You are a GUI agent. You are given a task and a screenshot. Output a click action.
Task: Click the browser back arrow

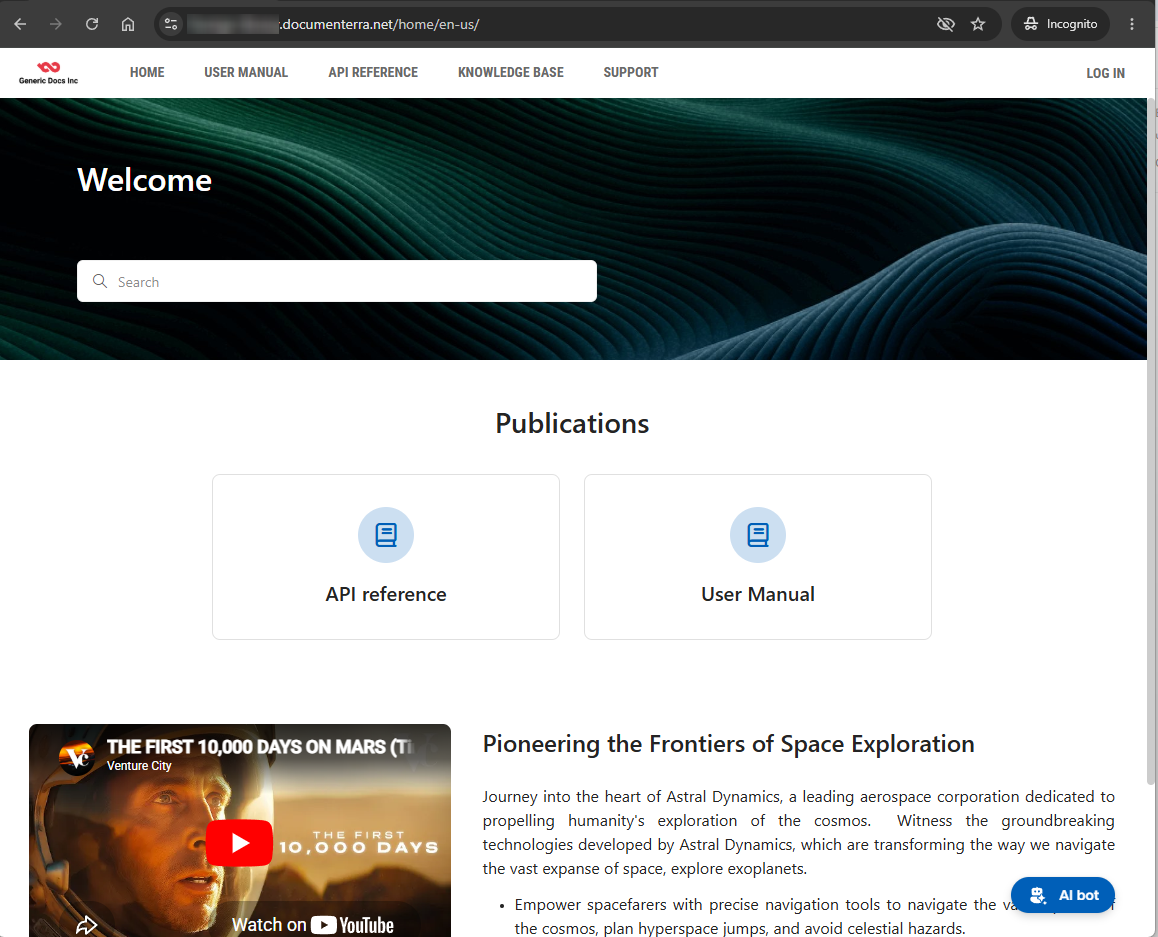coord(20,24)
